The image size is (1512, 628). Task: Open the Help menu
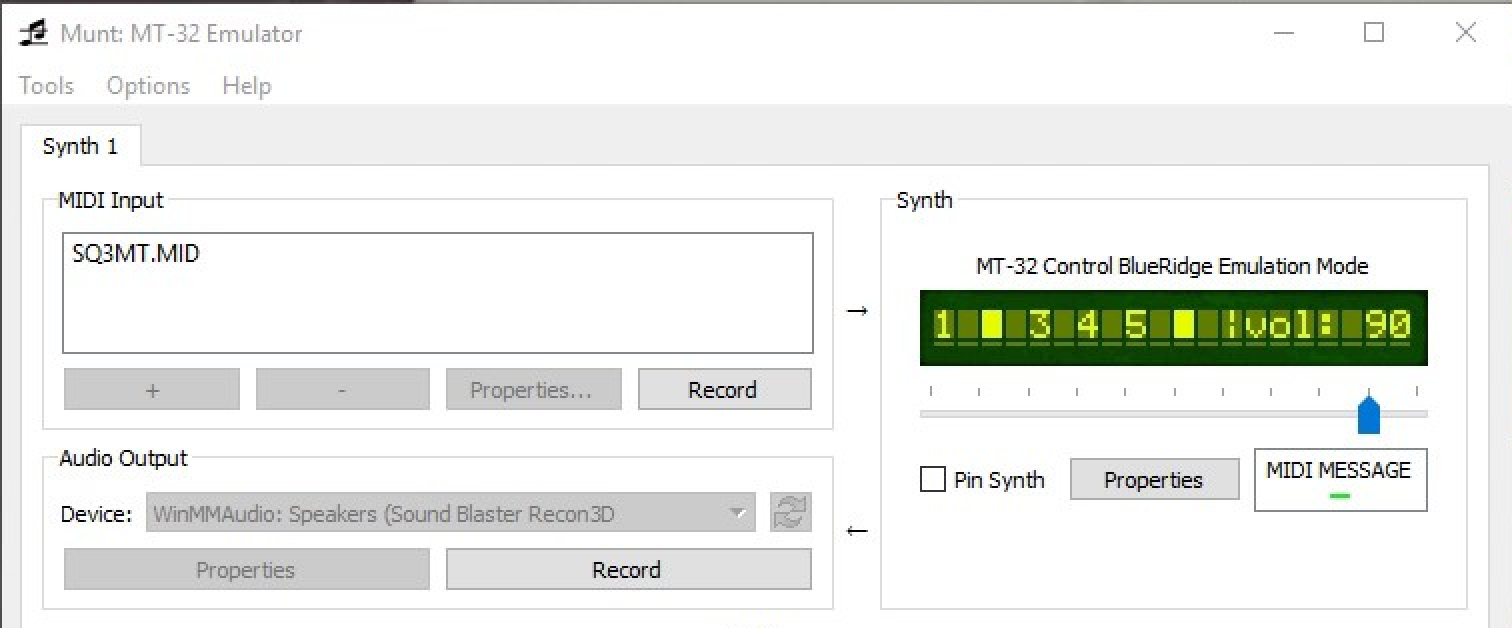(x=246, y=86)
